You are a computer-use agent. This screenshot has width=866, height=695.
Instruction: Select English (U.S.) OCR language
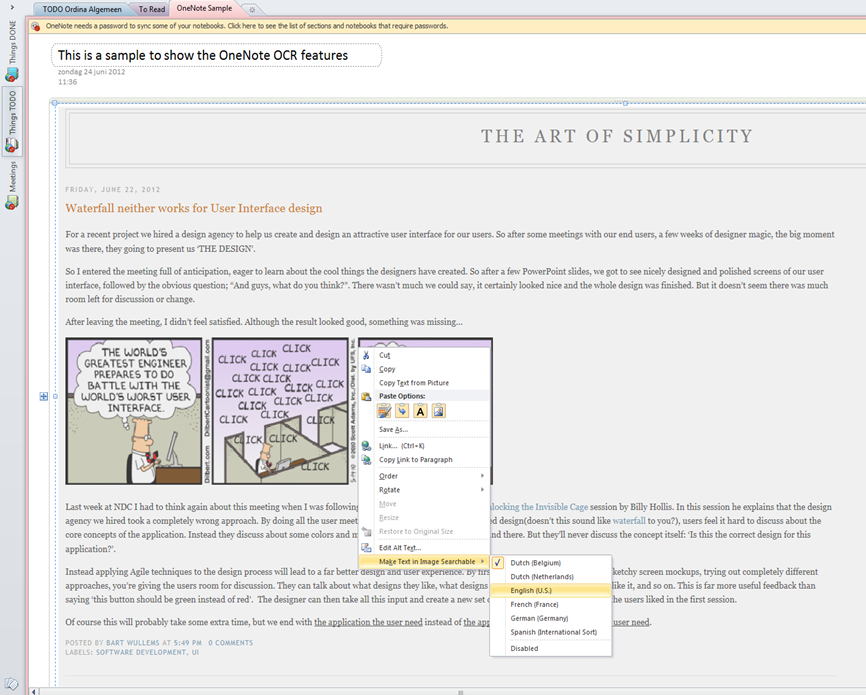(551, 591)
